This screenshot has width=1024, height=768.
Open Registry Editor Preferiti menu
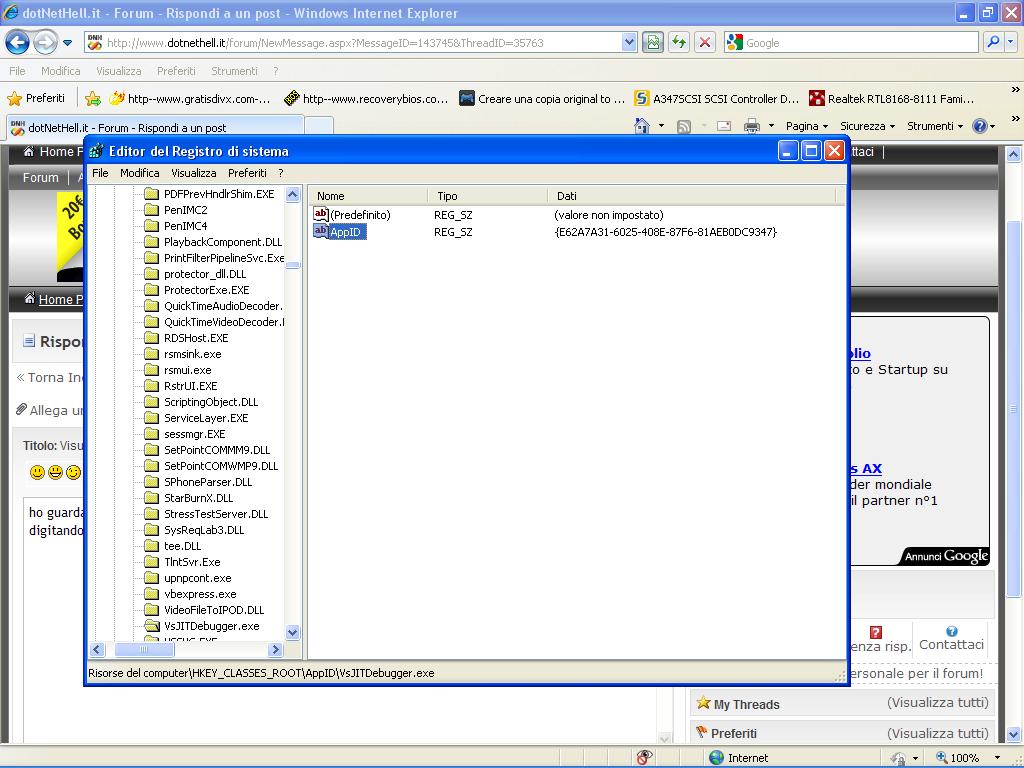click(x=248, y=173)
